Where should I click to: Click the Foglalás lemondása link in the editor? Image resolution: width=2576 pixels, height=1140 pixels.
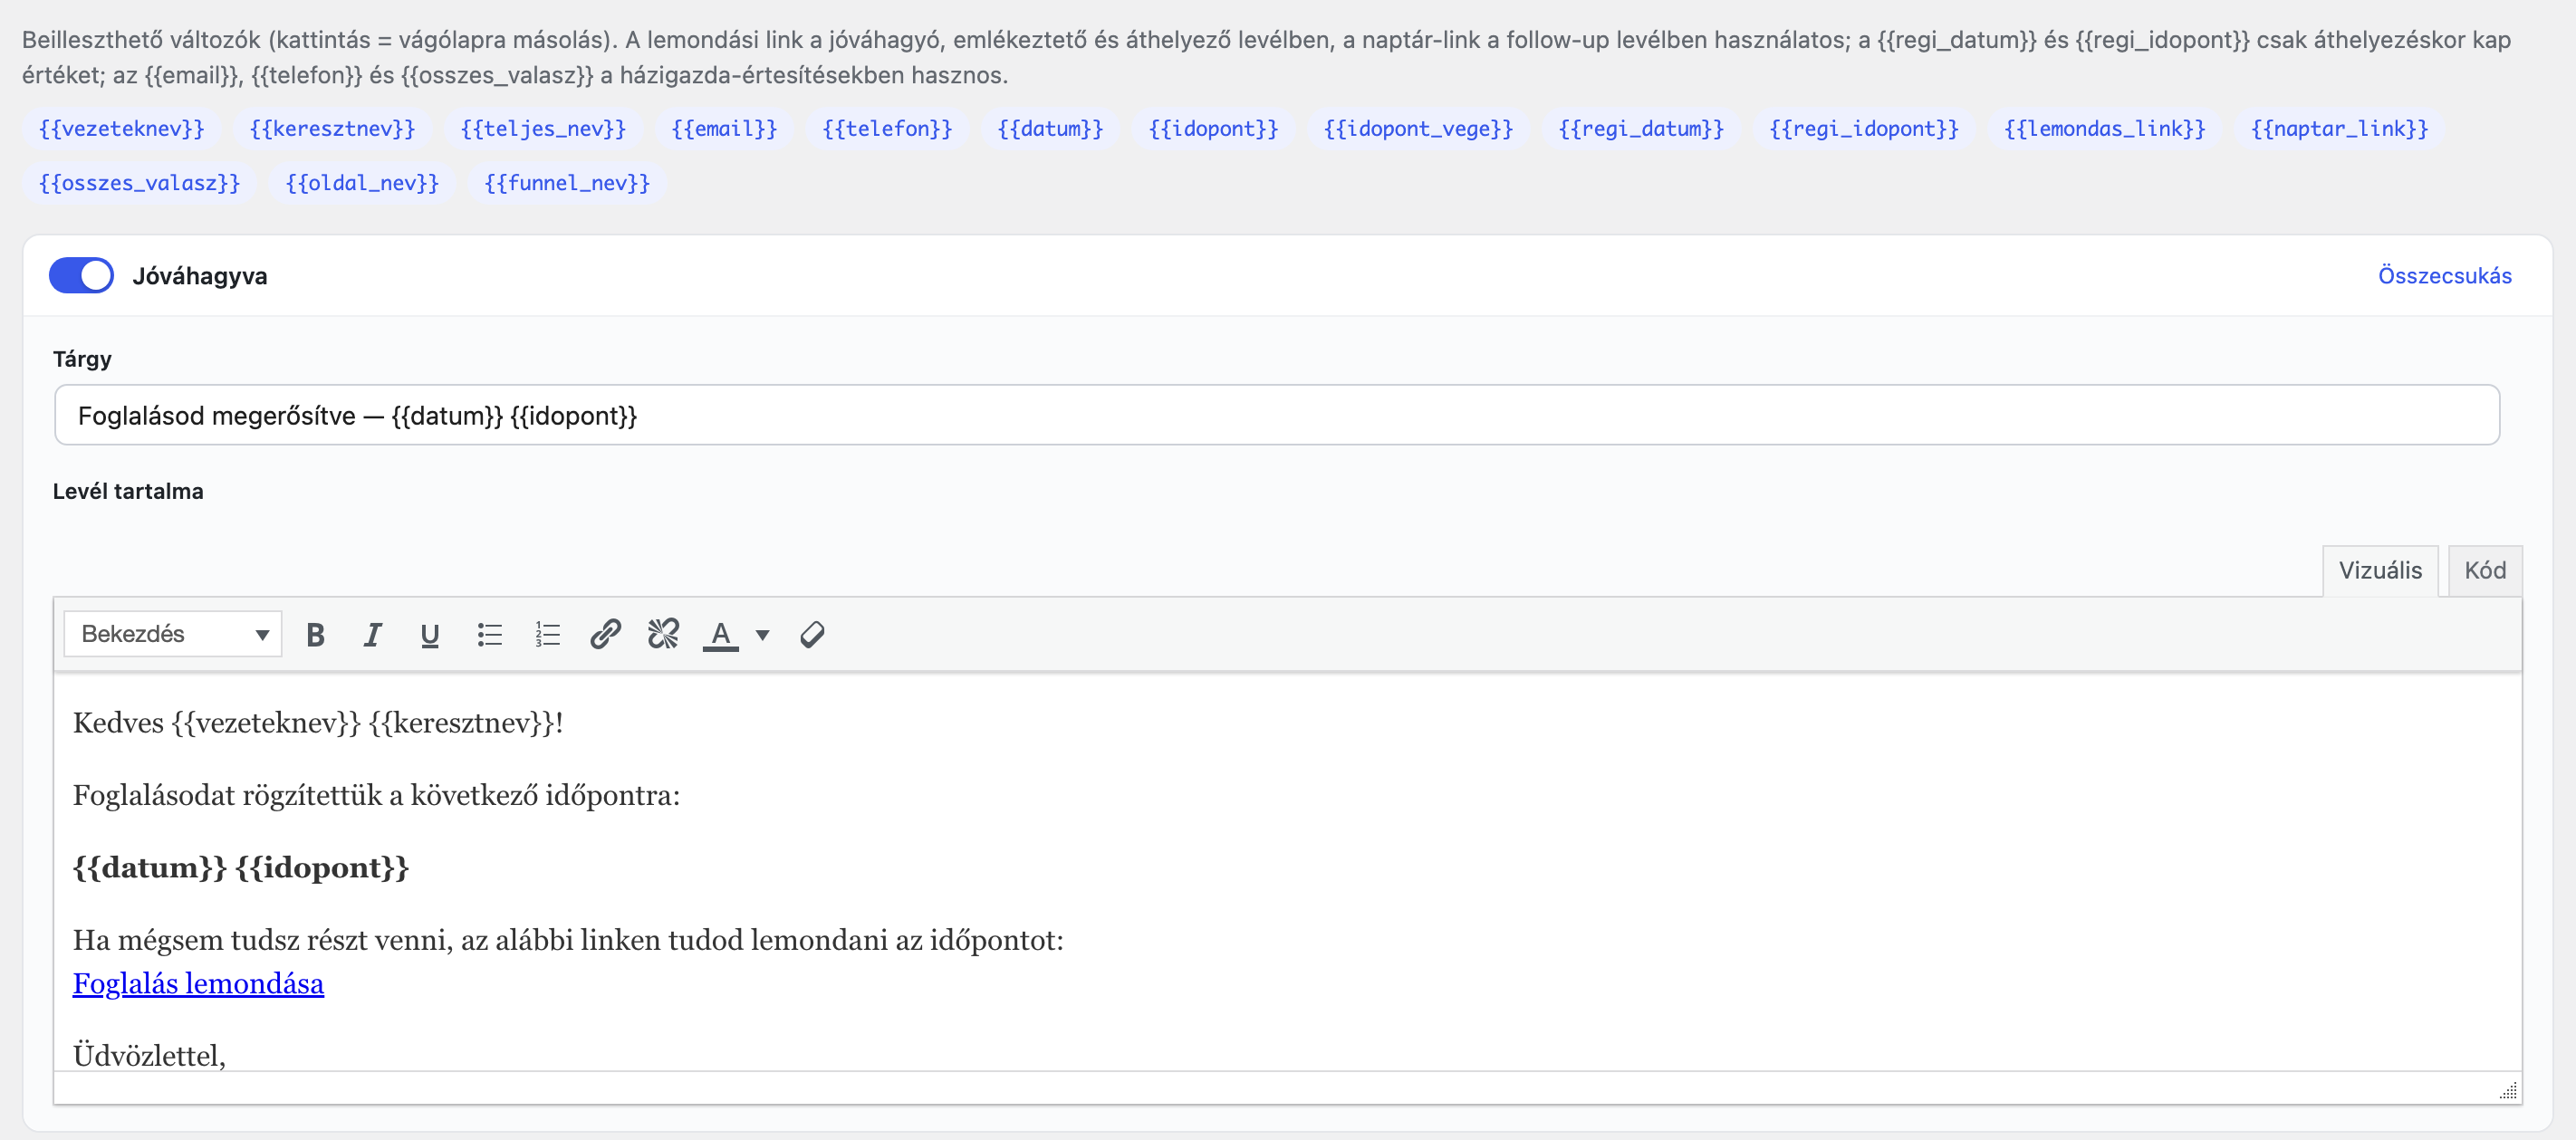coord(198,983)
